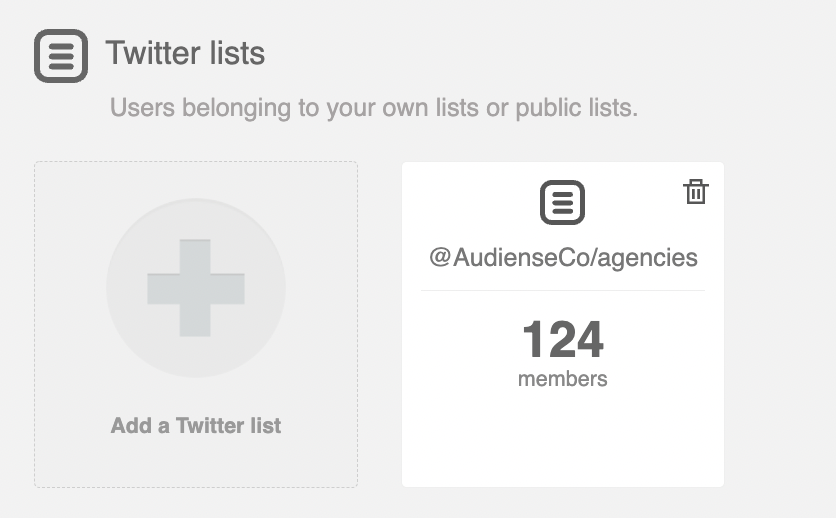Delete the @AudienseCo/agencies list with trash icon
Viewport: 836px width, 518px height.
[x=696, y=191]
